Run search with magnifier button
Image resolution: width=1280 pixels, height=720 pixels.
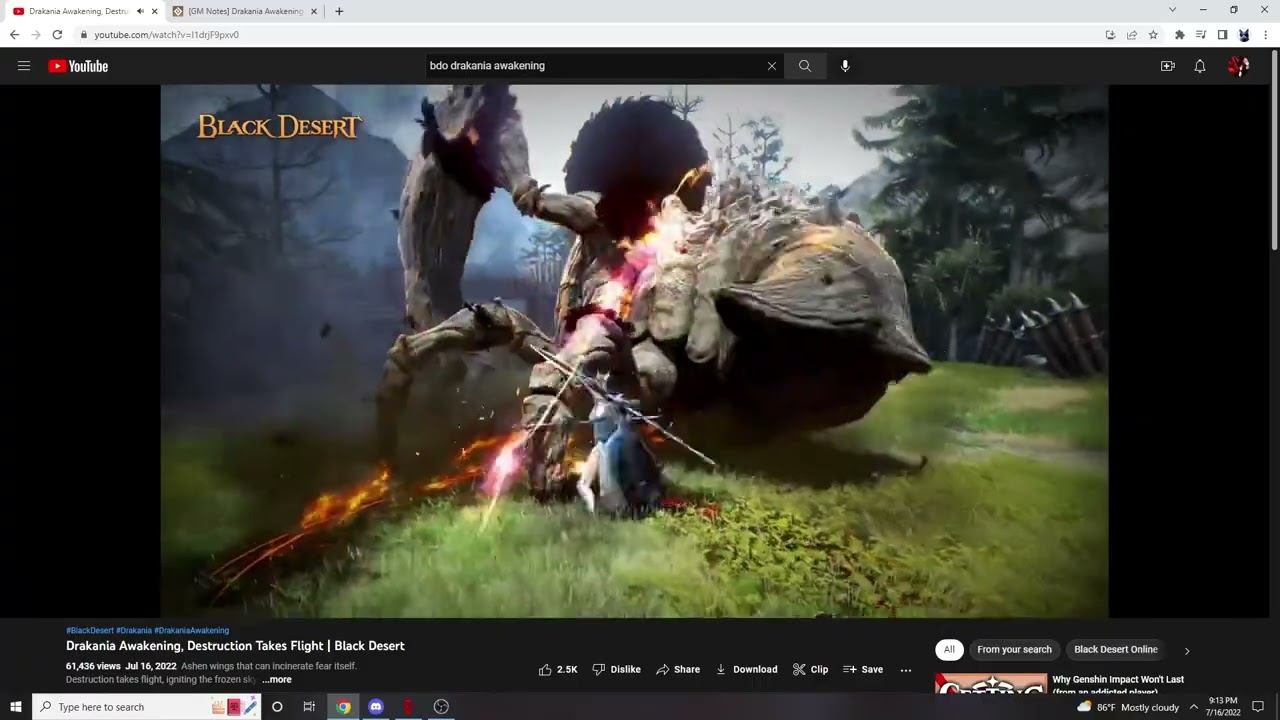pyautogui.click(x=804, y=66)
